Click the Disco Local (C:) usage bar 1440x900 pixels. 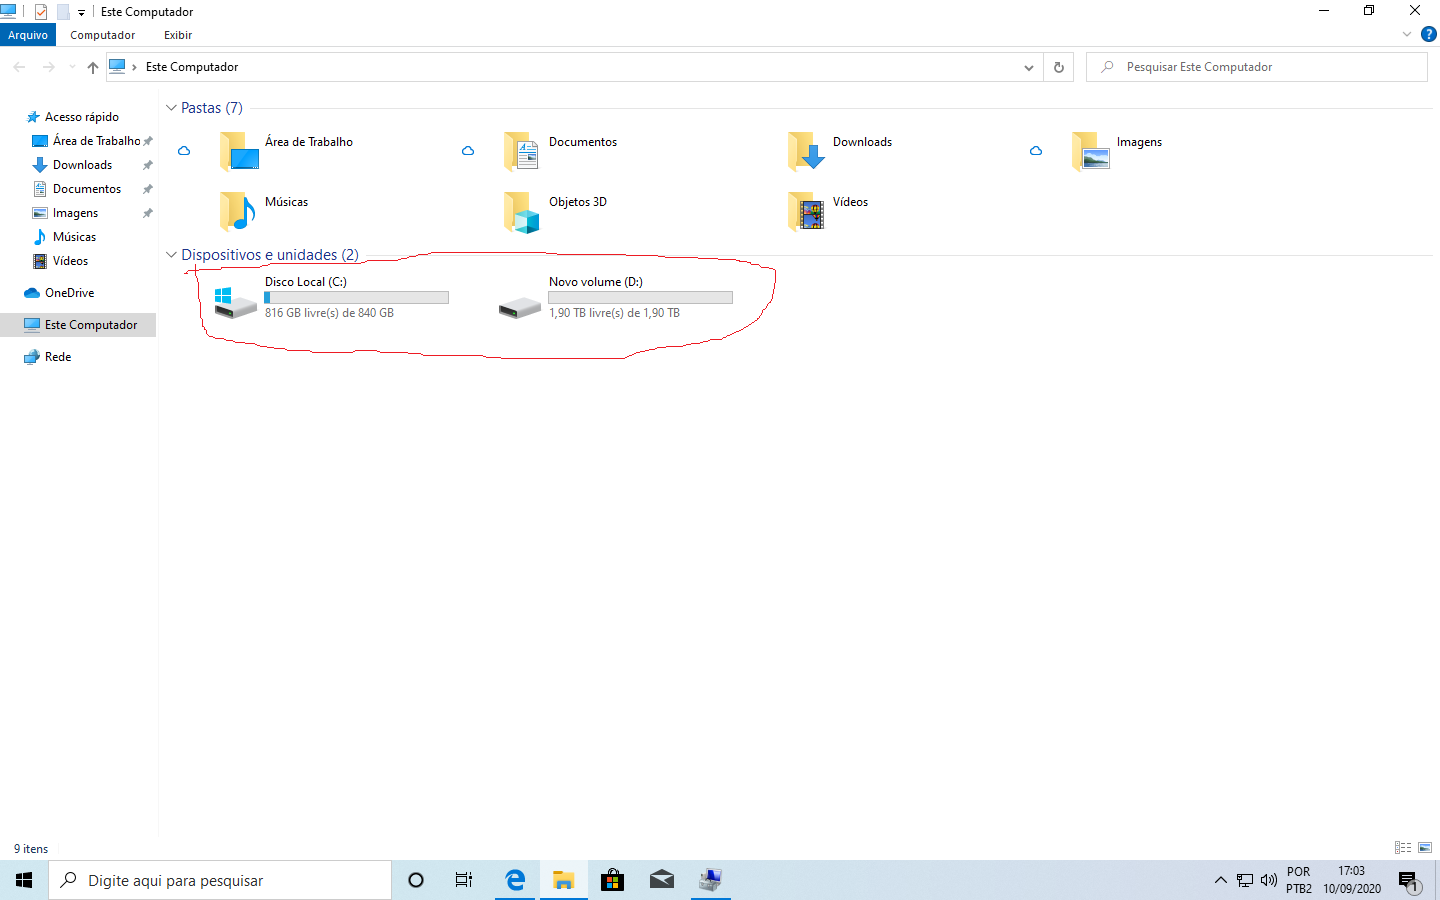point(356,297)
